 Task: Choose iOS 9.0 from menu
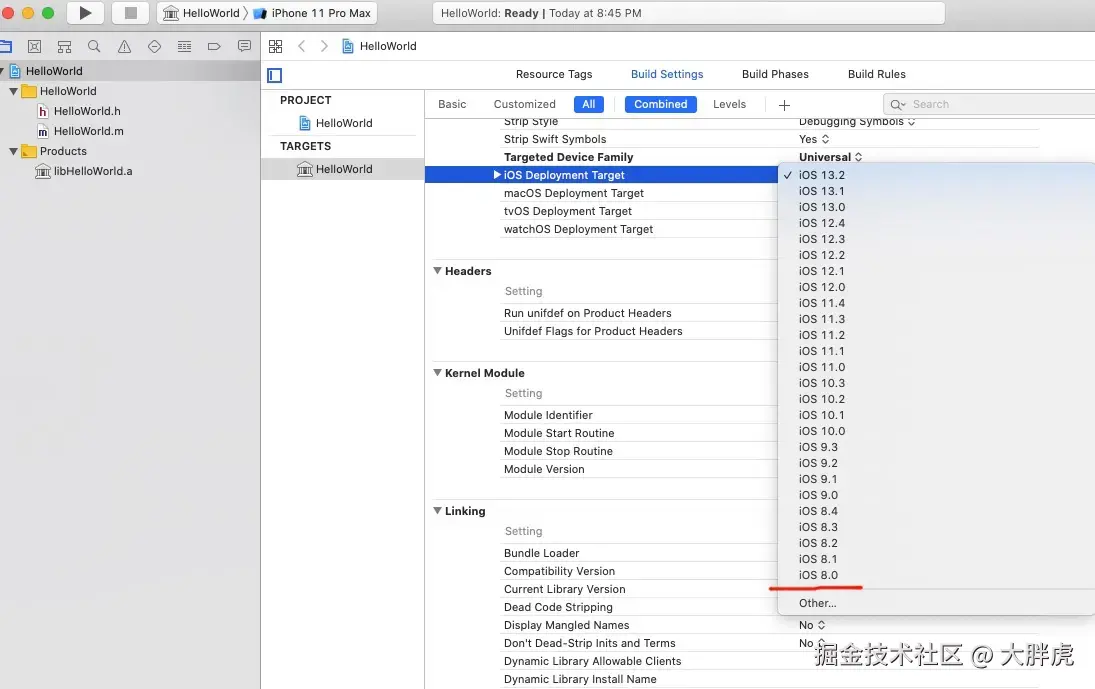818,495
